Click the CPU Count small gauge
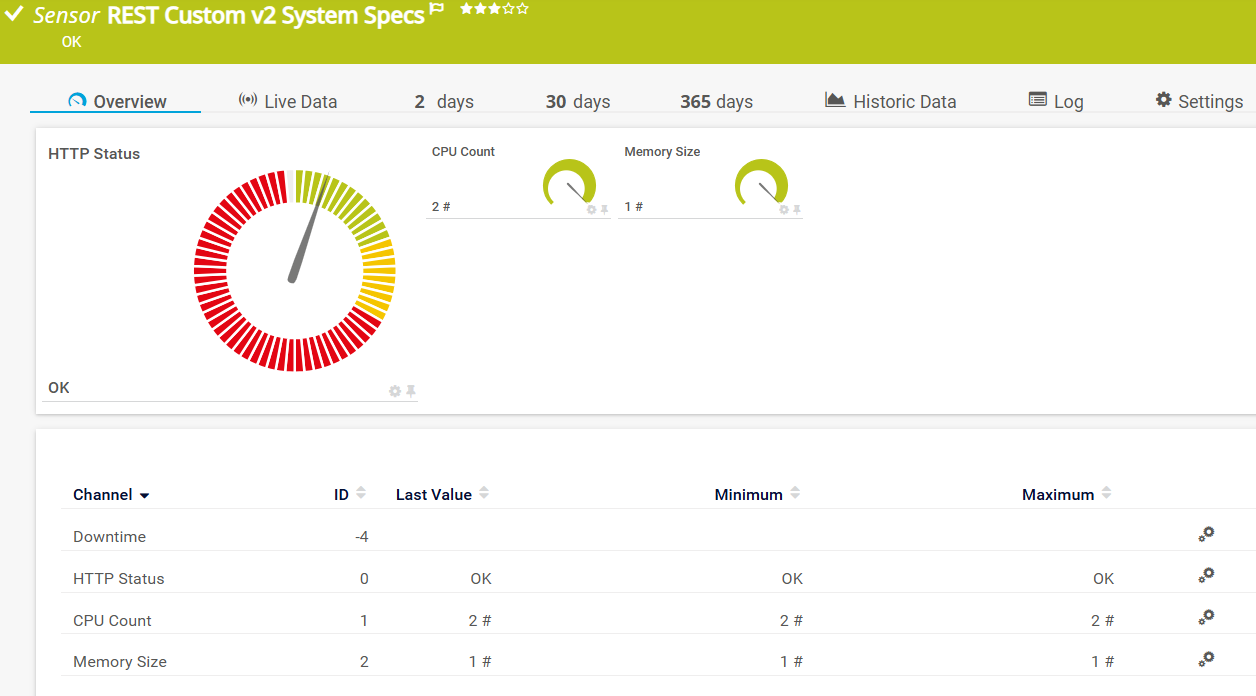This screenshot has width=1256, height=696. coord(570,183)
